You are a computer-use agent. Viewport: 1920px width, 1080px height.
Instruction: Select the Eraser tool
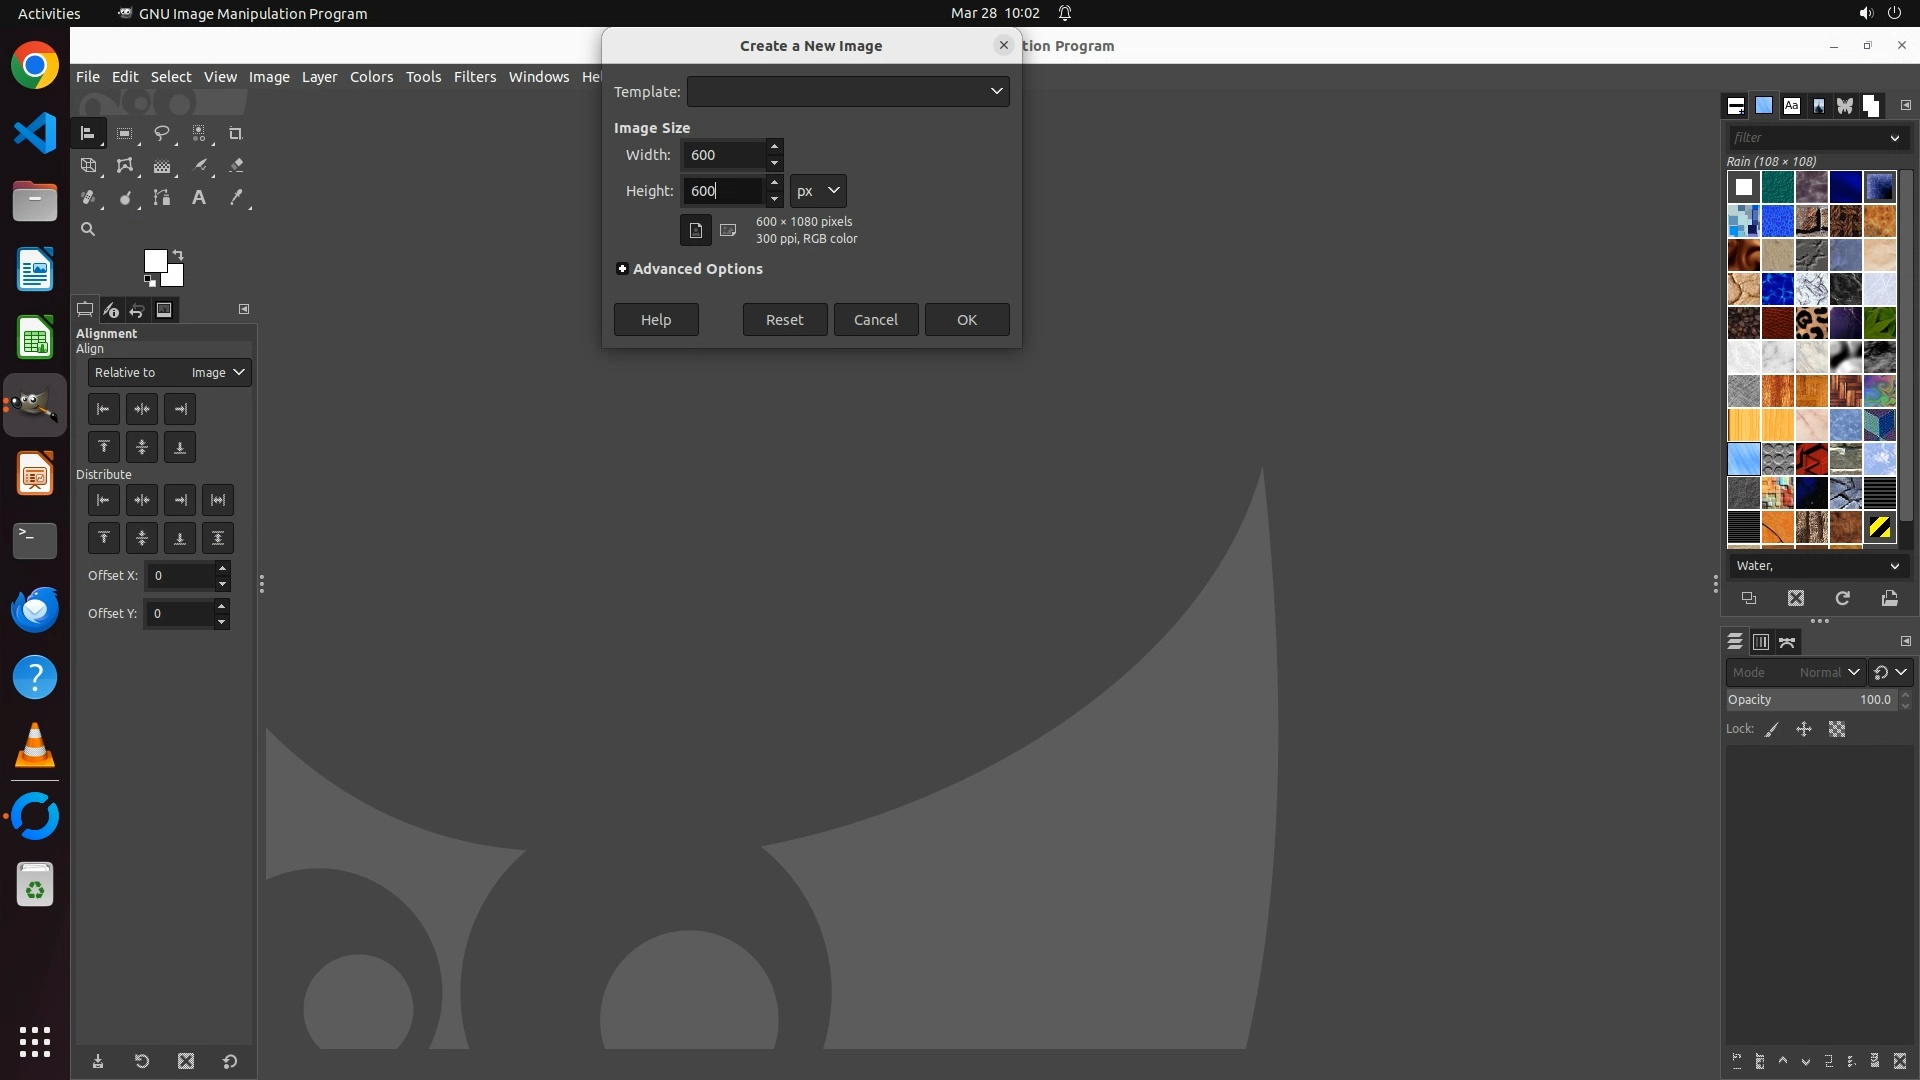(236, 166)
